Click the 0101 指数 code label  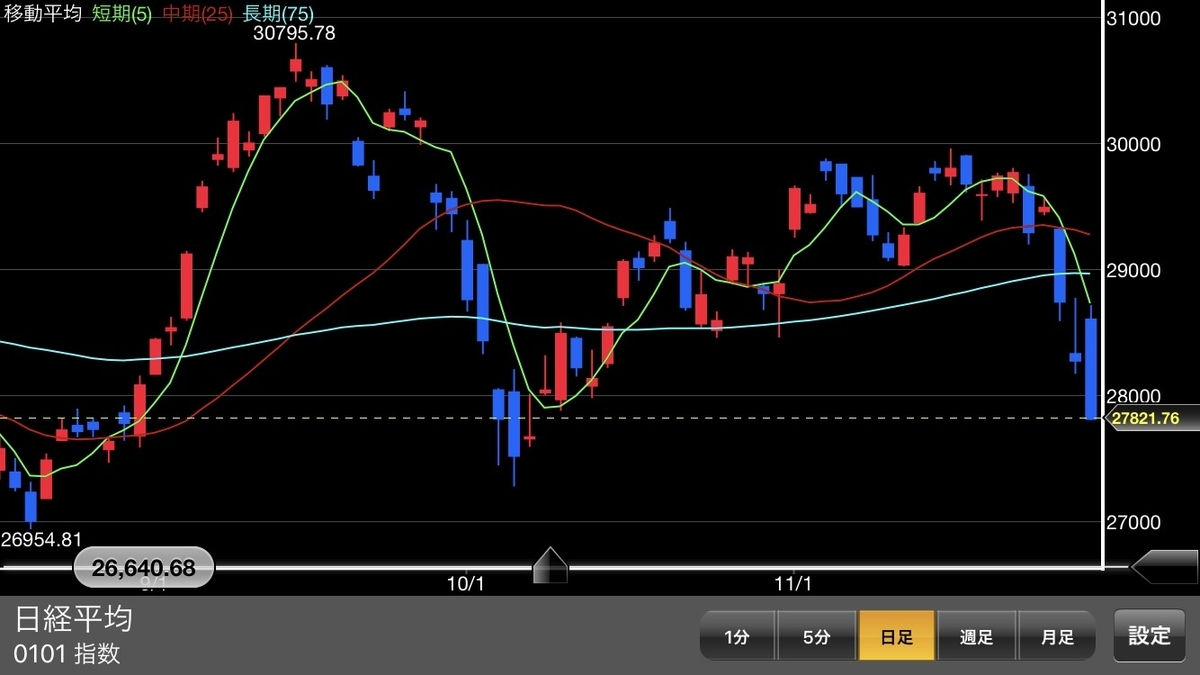tap(67, 655)
